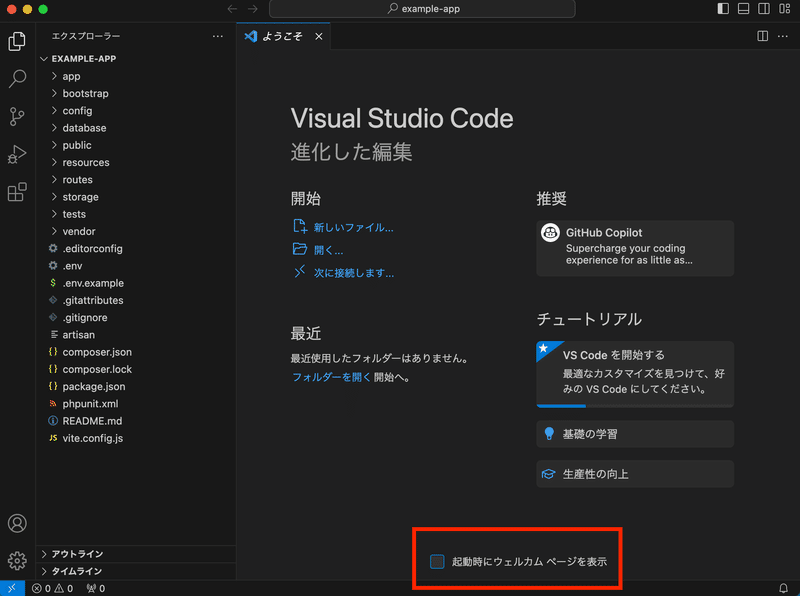Split the editor to the right
Screen dimensions: 800x596
(x=762, y=36)
